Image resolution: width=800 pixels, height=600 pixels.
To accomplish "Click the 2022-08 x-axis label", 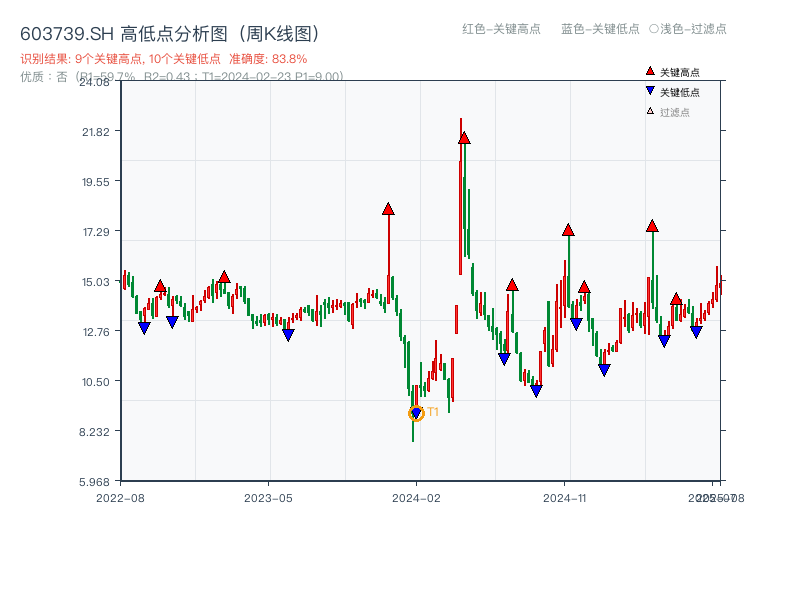I will 120,498.
